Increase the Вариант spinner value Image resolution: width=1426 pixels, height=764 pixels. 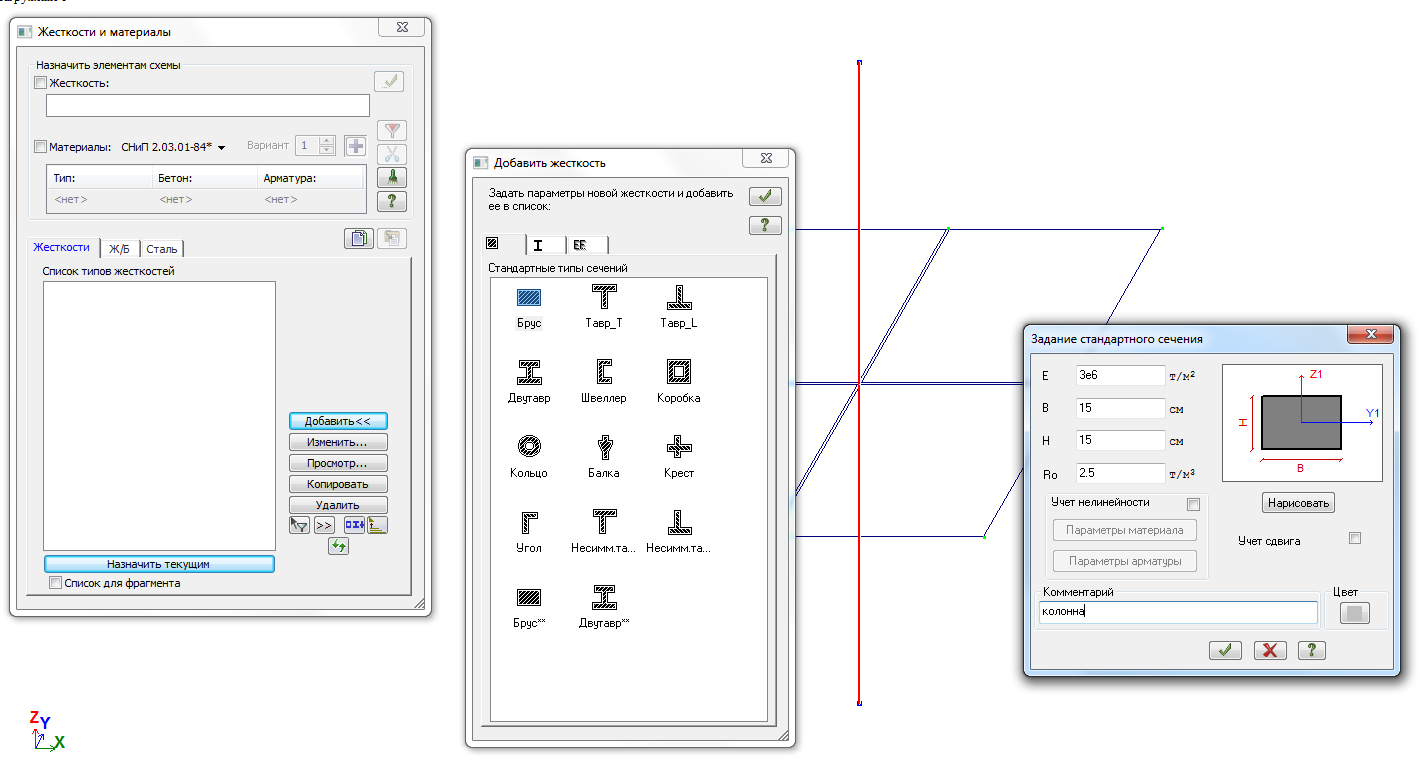[327, 141]
